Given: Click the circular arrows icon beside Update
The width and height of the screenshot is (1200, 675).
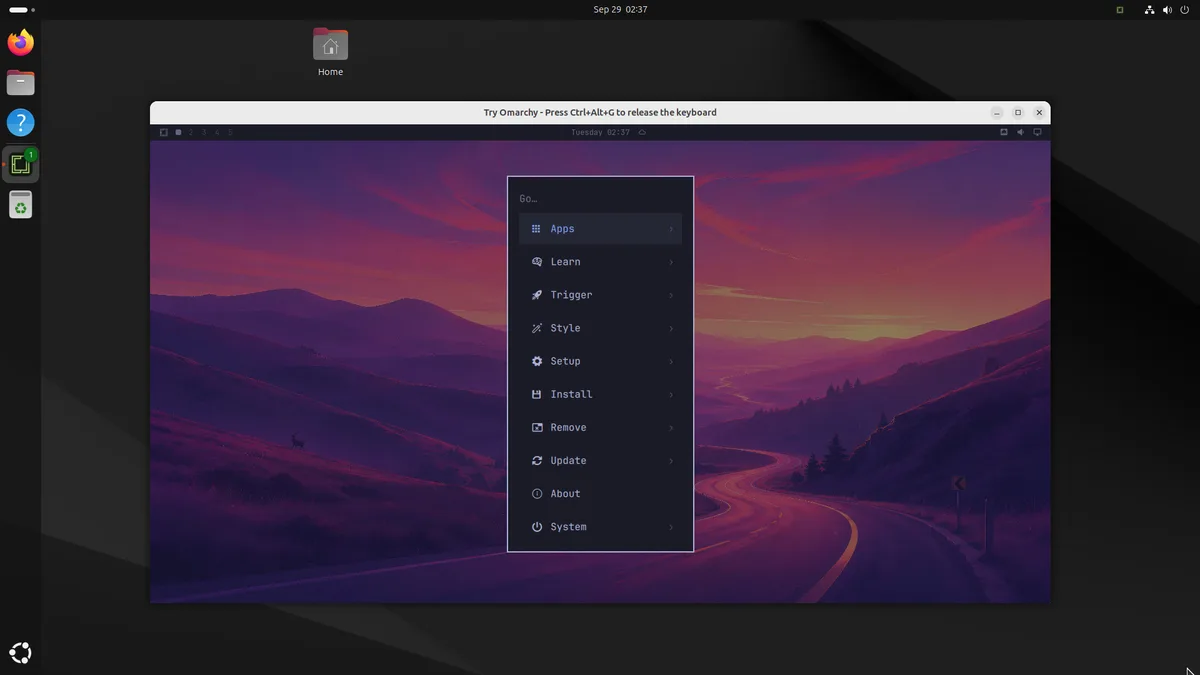Looking at the screenshot, I should (536, 461).
